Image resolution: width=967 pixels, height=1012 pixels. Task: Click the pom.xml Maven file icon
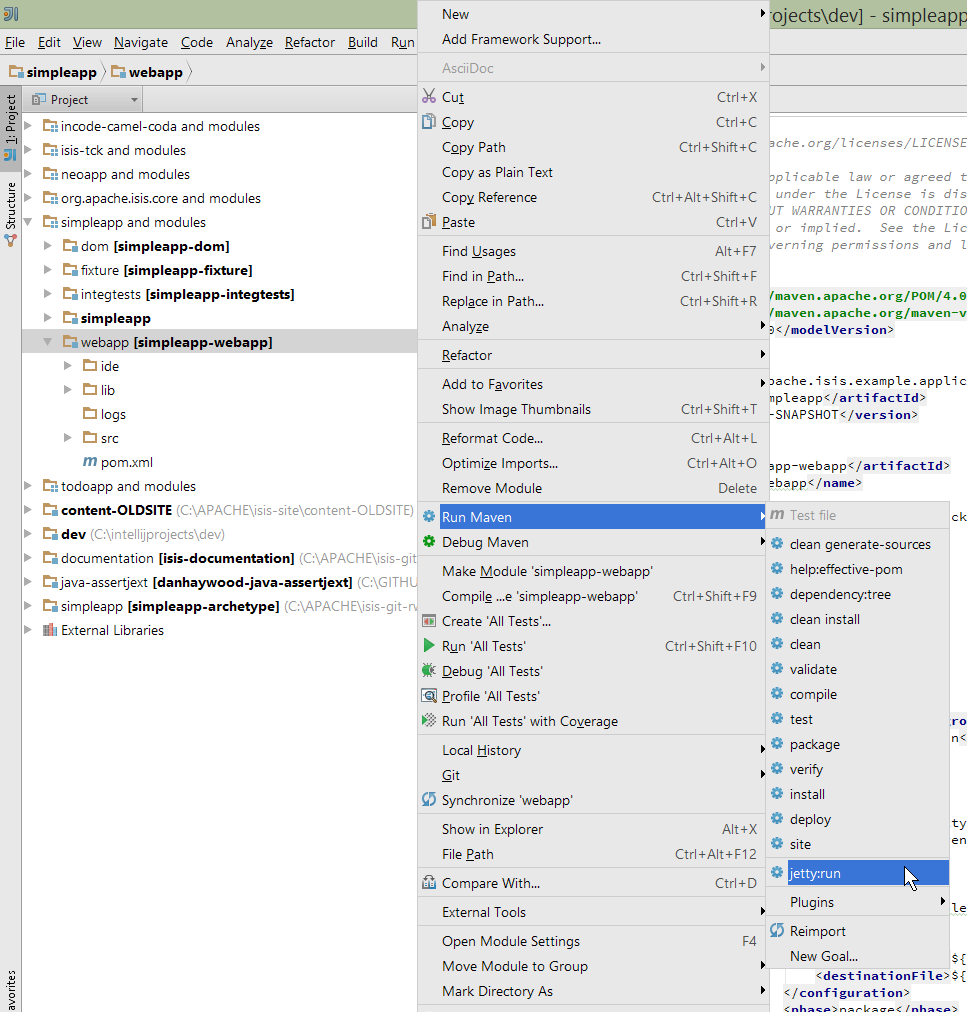[90, 462]
